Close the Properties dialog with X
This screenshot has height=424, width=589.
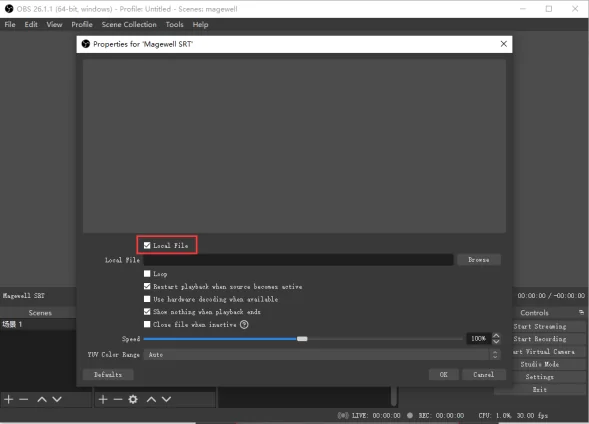504,44
